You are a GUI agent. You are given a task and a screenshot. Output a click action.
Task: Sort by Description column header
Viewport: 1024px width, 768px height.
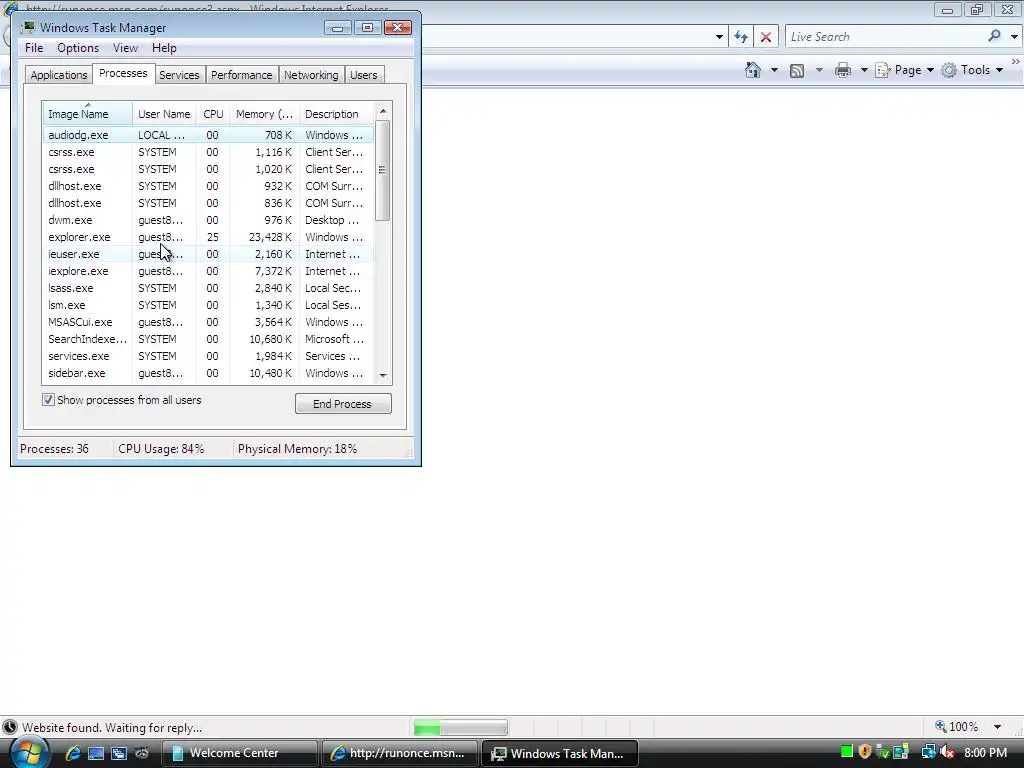pos(336,114)
